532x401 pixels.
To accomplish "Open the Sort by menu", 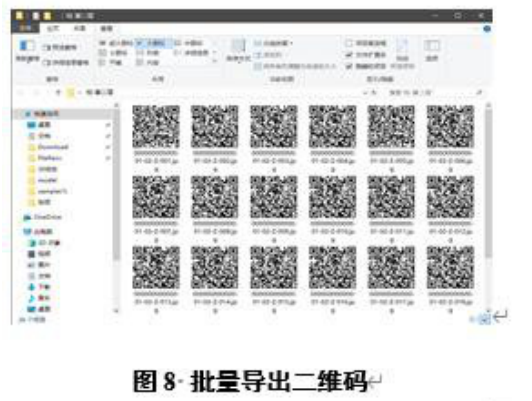I will click(239, 50).
